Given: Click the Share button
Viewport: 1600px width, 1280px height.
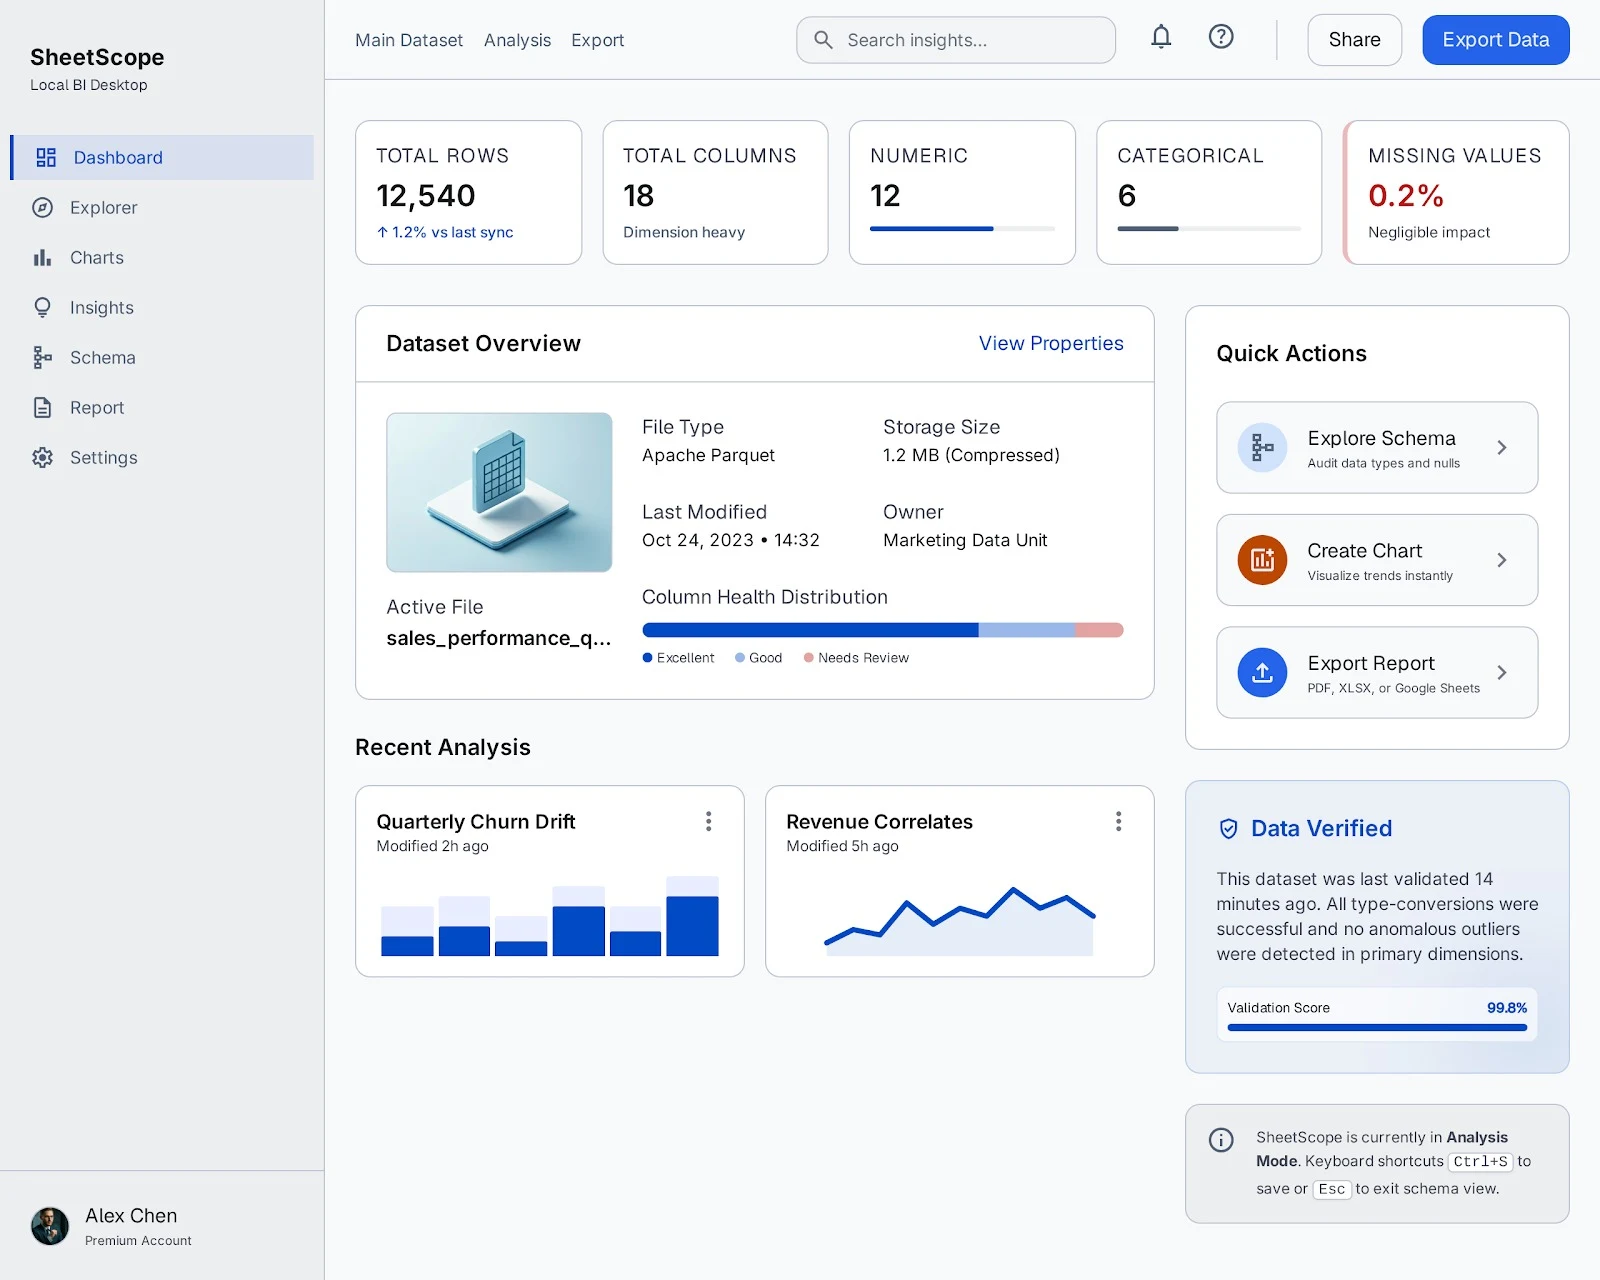Looking at the screenshot, I should click(x=1354, y=40).
